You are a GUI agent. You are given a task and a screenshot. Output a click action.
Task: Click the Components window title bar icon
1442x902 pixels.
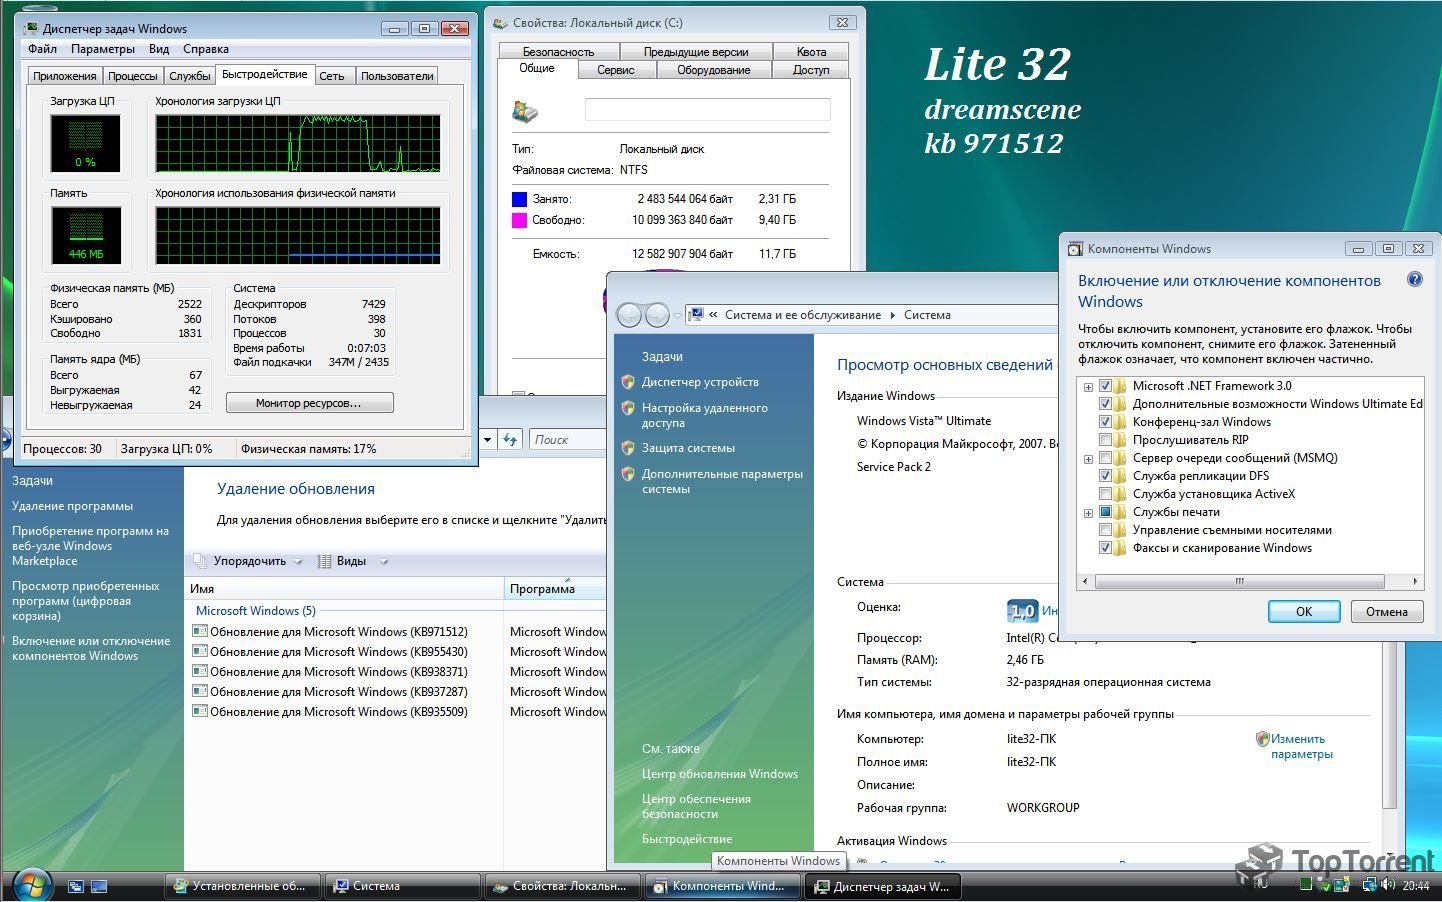point(1075,249)
